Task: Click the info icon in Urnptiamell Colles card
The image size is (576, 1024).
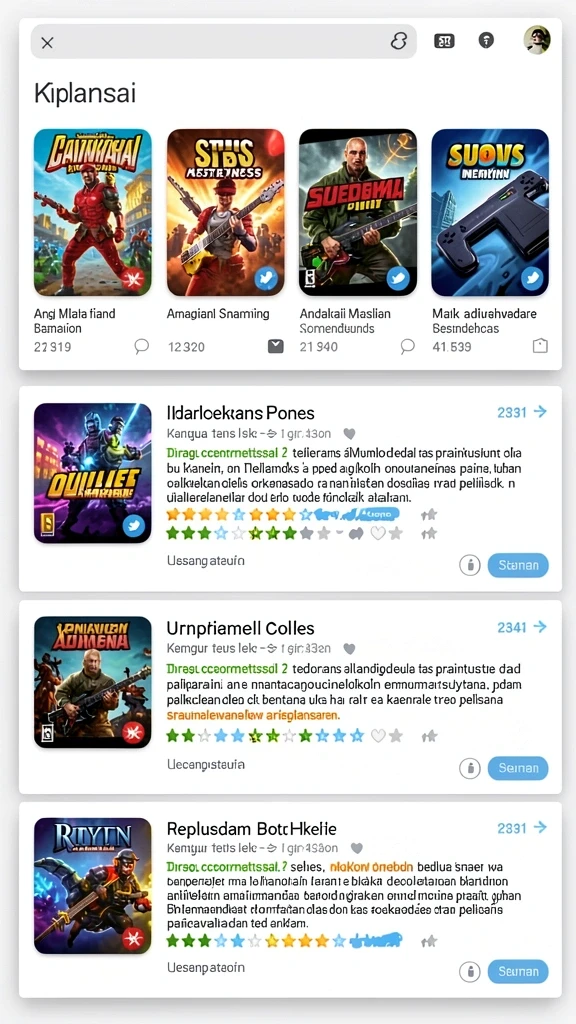Action: click(470, 769)
